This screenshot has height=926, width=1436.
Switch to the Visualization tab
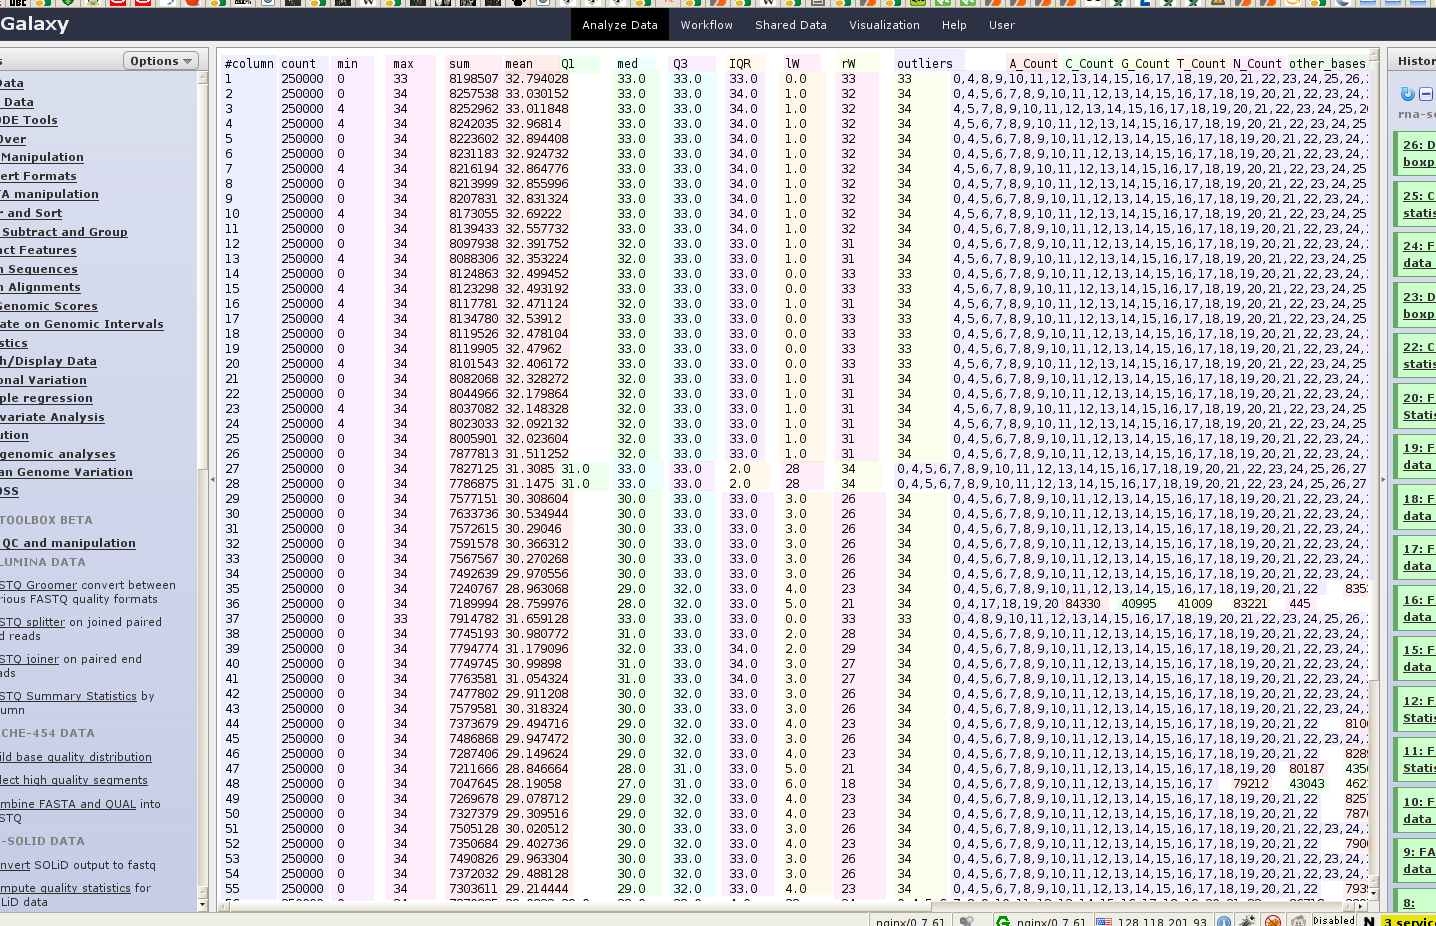tap(884, 25)
